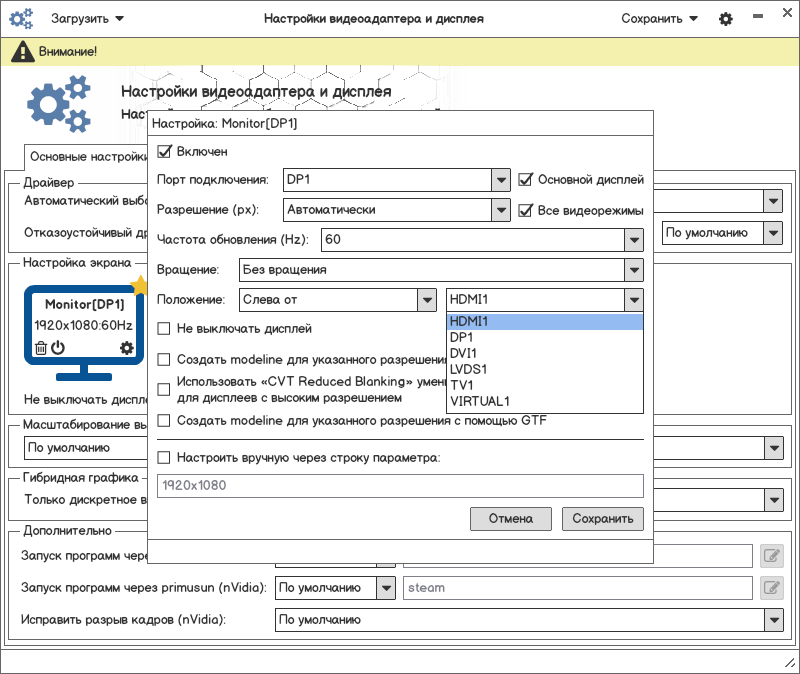This screenshot has height=674, width=800.
Task: Open Monitor[DP1] gear settings icon
Action: pos(127,348)
